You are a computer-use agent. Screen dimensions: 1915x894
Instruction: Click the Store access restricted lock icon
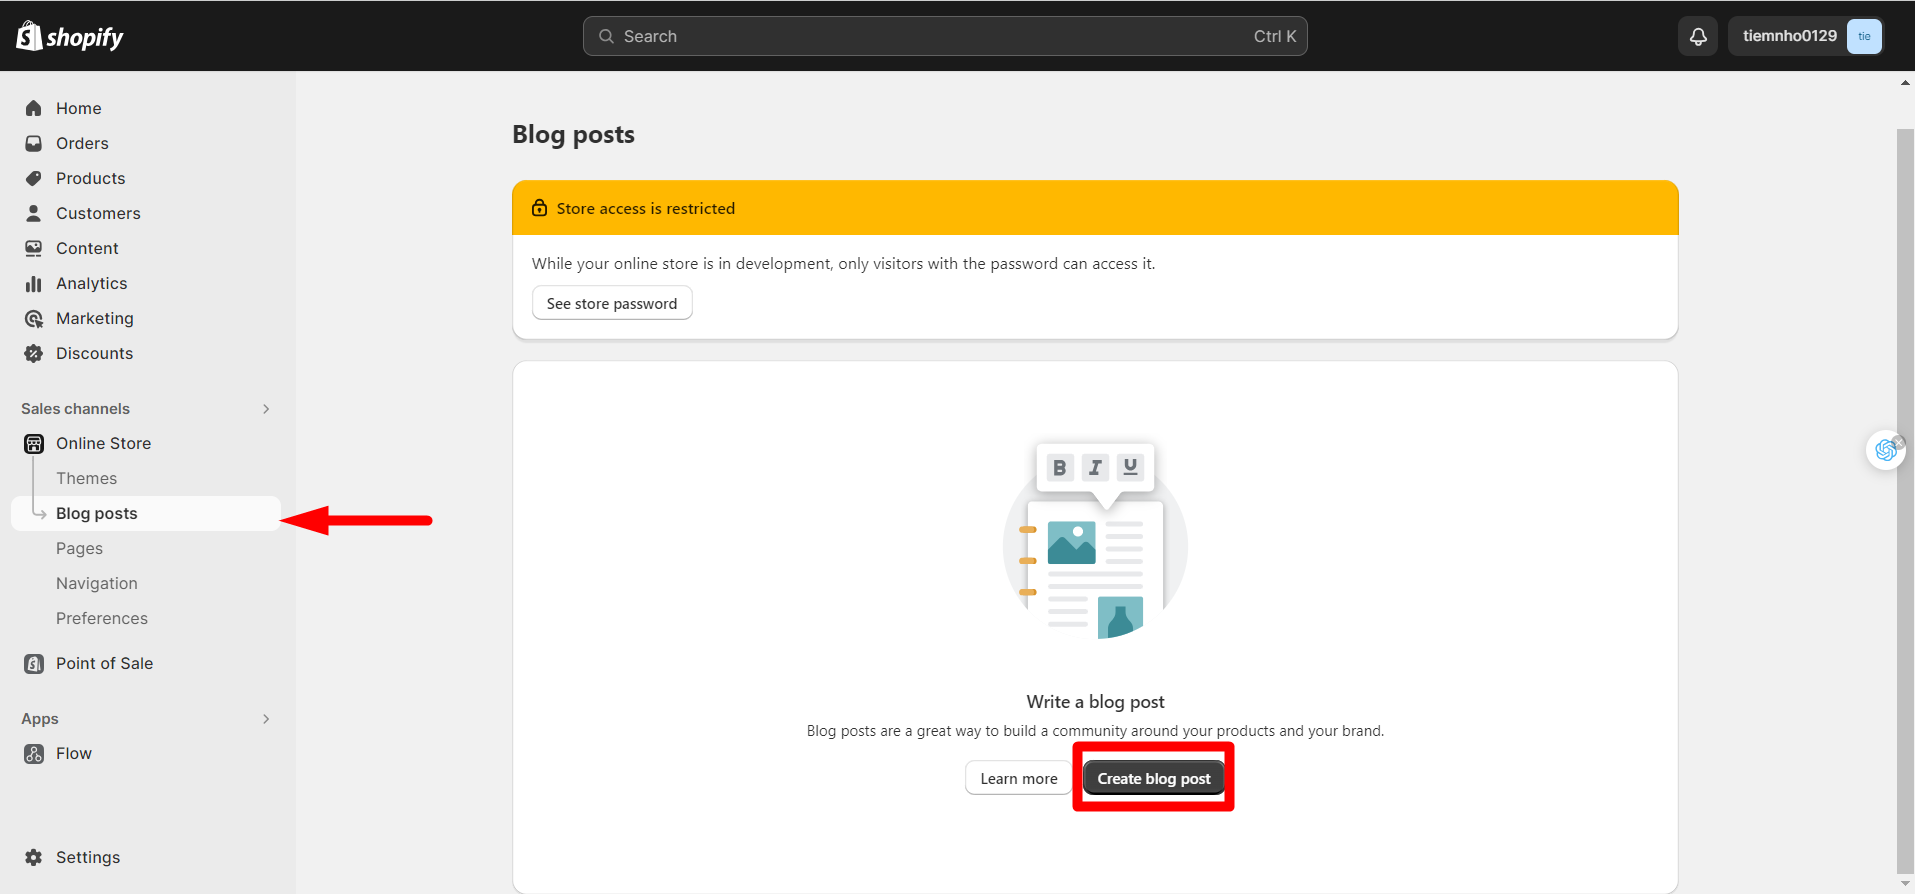point(540,208)
